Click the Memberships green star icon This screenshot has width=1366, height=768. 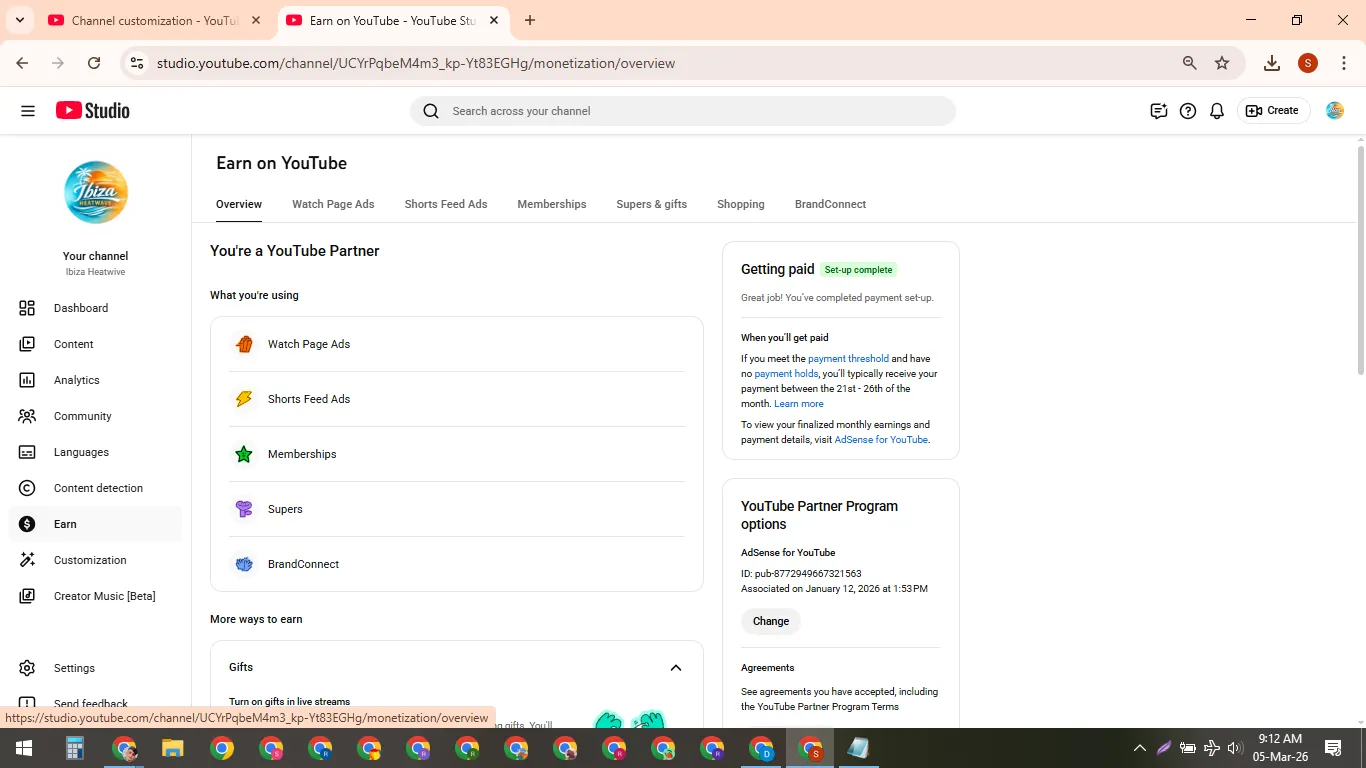pyautogui.click(x=244, y=454)
